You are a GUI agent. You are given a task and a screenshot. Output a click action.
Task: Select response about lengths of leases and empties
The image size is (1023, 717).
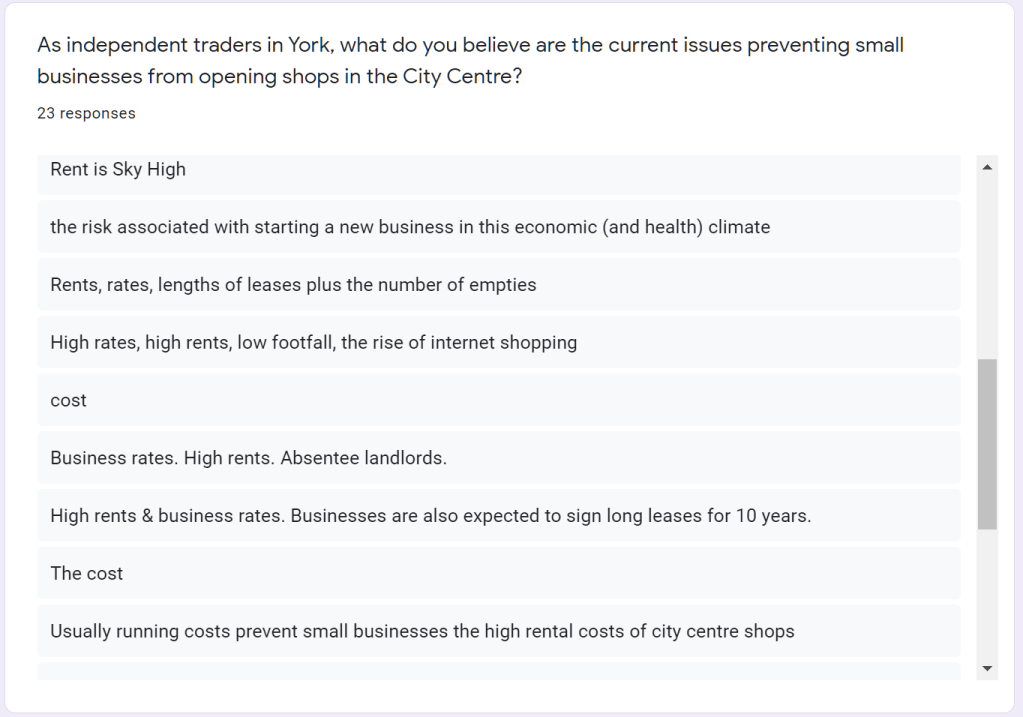tap(293, 285)
